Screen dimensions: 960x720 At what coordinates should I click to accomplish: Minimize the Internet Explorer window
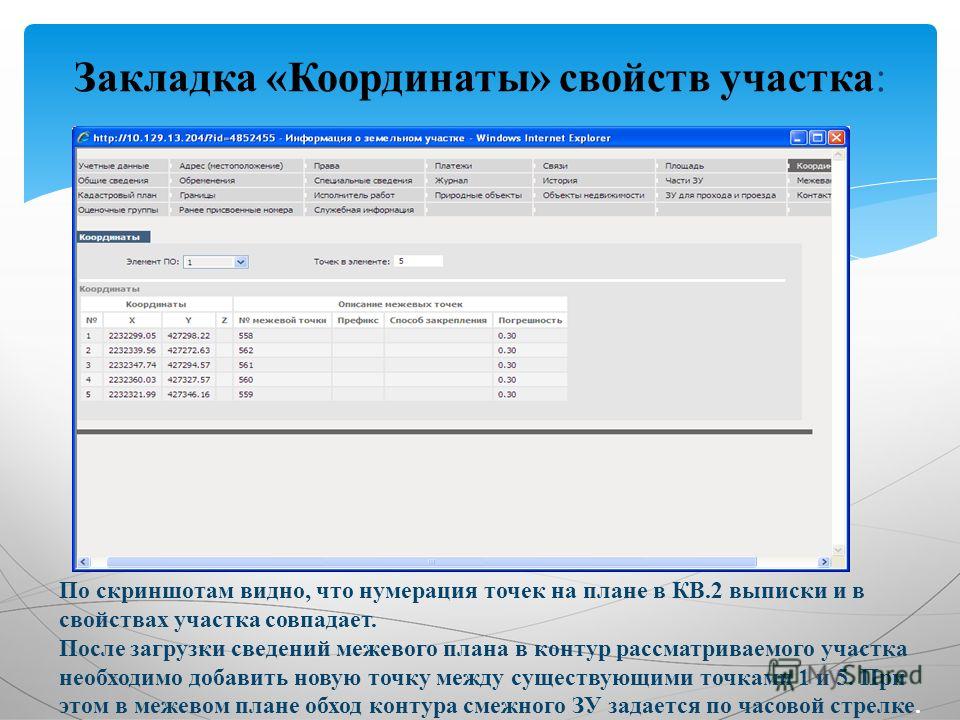[x=798, y=138]
